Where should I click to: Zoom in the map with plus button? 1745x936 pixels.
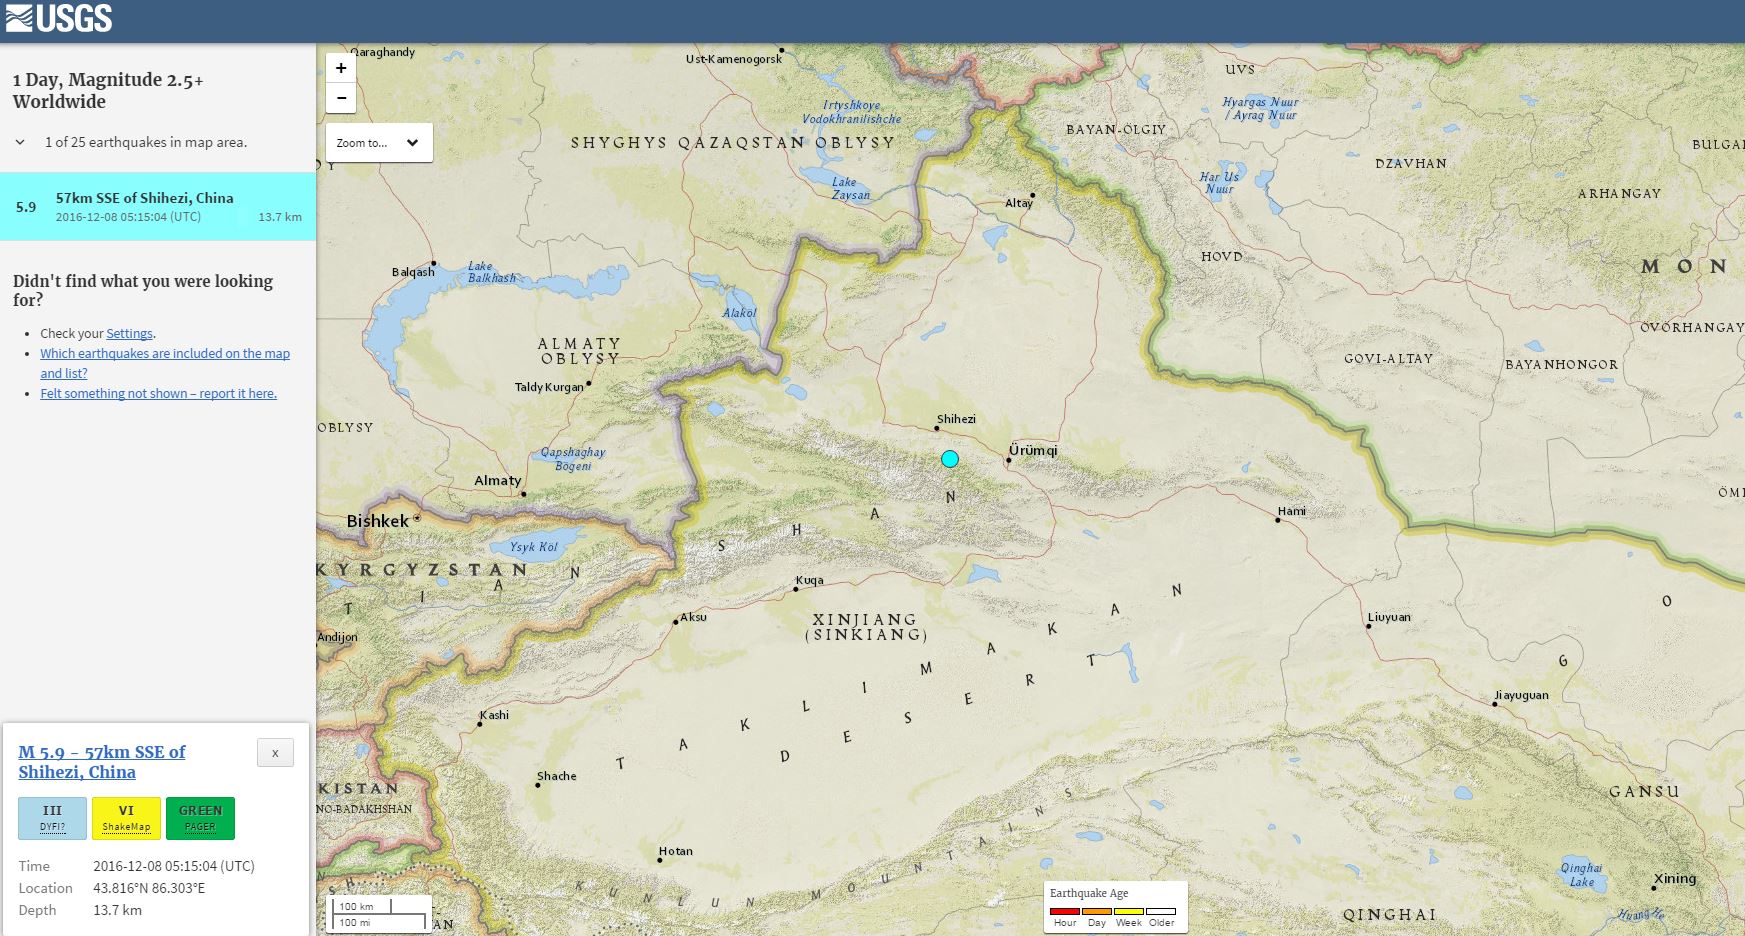pos(341,68)
